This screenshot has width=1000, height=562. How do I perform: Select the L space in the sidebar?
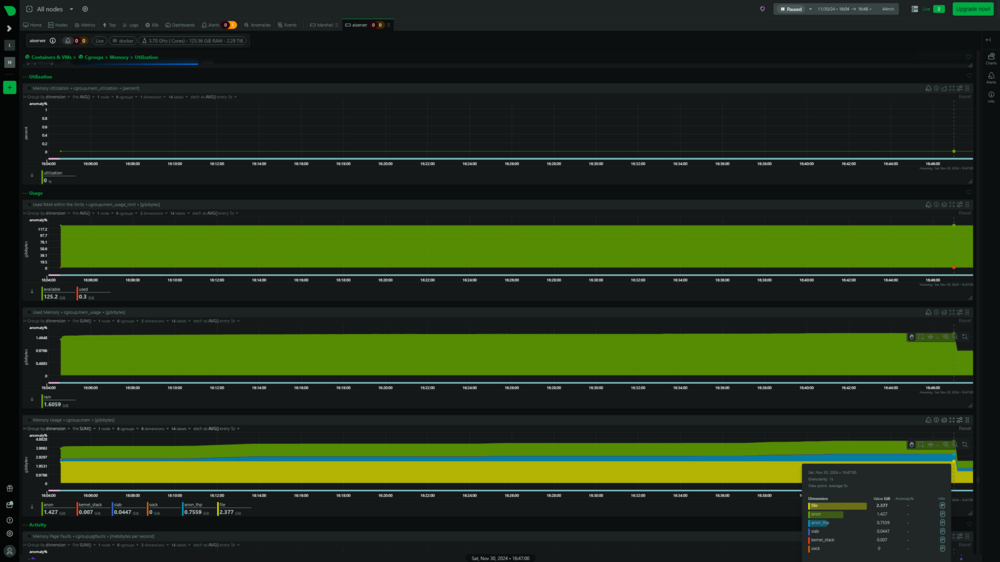(x=10, y=45)
